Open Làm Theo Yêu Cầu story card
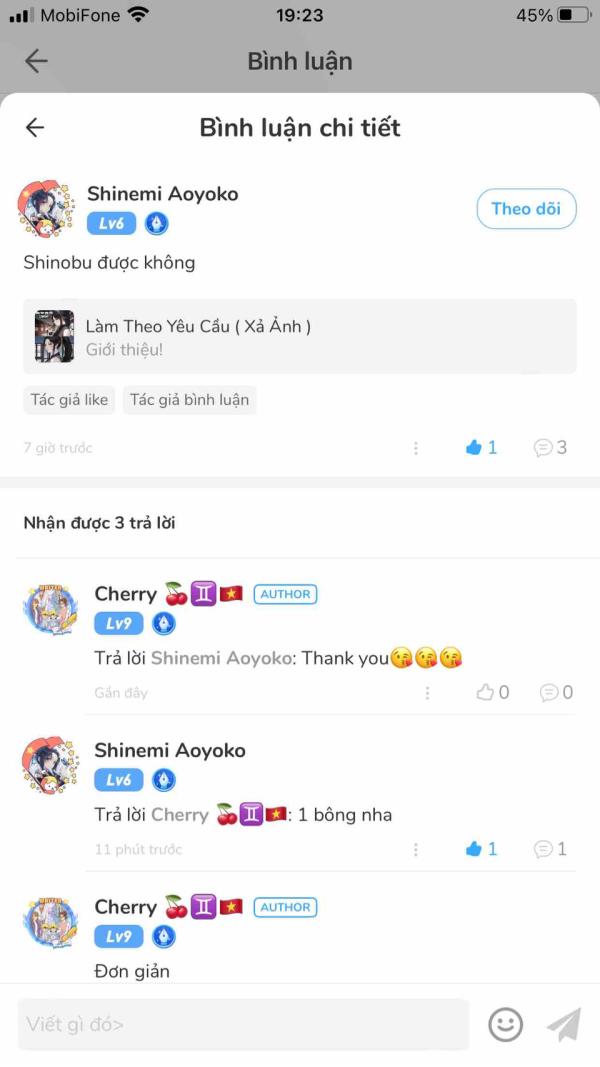600x1067 pixels. coord(300,336)
